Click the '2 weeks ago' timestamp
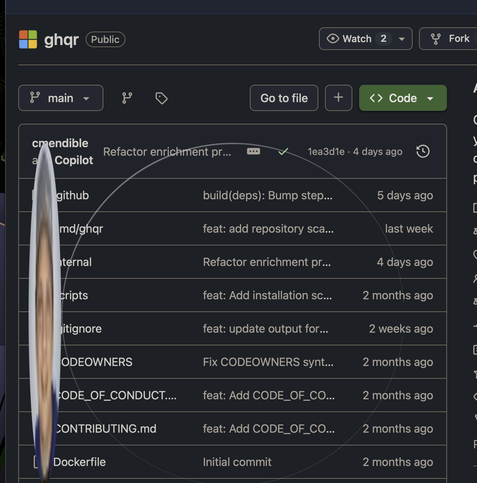The height and width of the screenshot is (483, 477). pyautogui.click(x=401, y=329)
